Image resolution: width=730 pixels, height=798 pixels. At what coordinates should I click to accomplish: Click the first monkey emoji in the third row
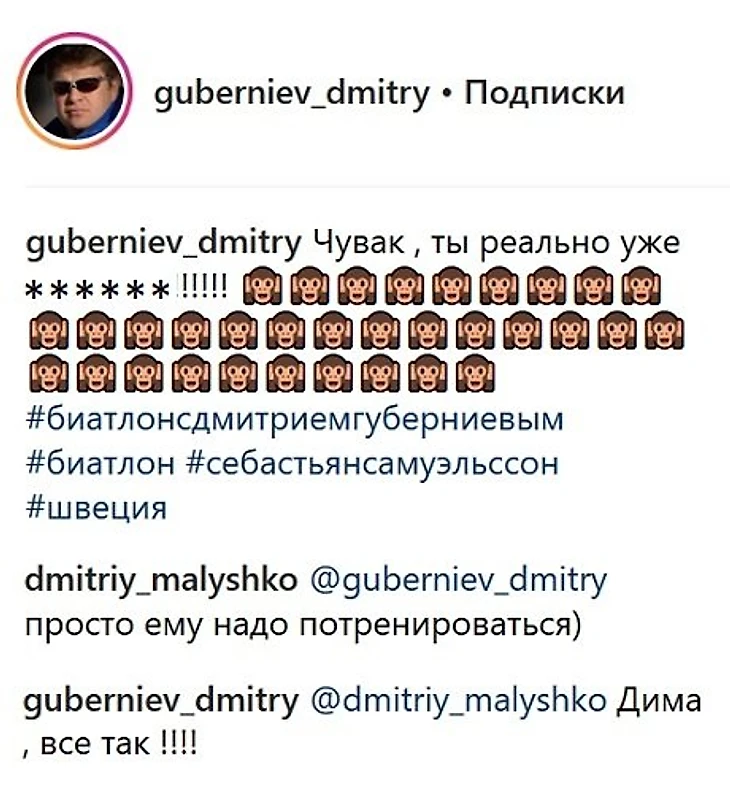pos(48,373)
